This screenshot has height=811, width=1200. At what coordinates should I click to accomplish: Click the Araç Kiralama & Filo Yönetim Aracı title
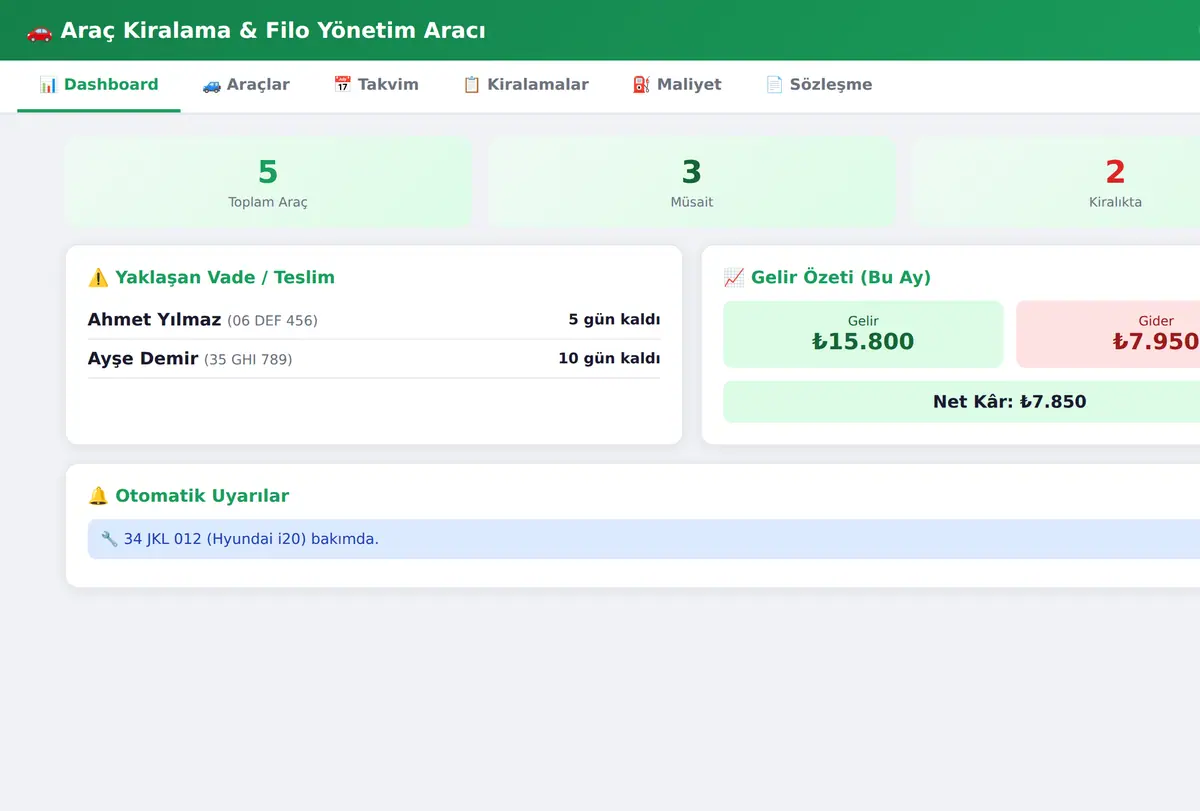pyautogui.click(x=273, y=31)
